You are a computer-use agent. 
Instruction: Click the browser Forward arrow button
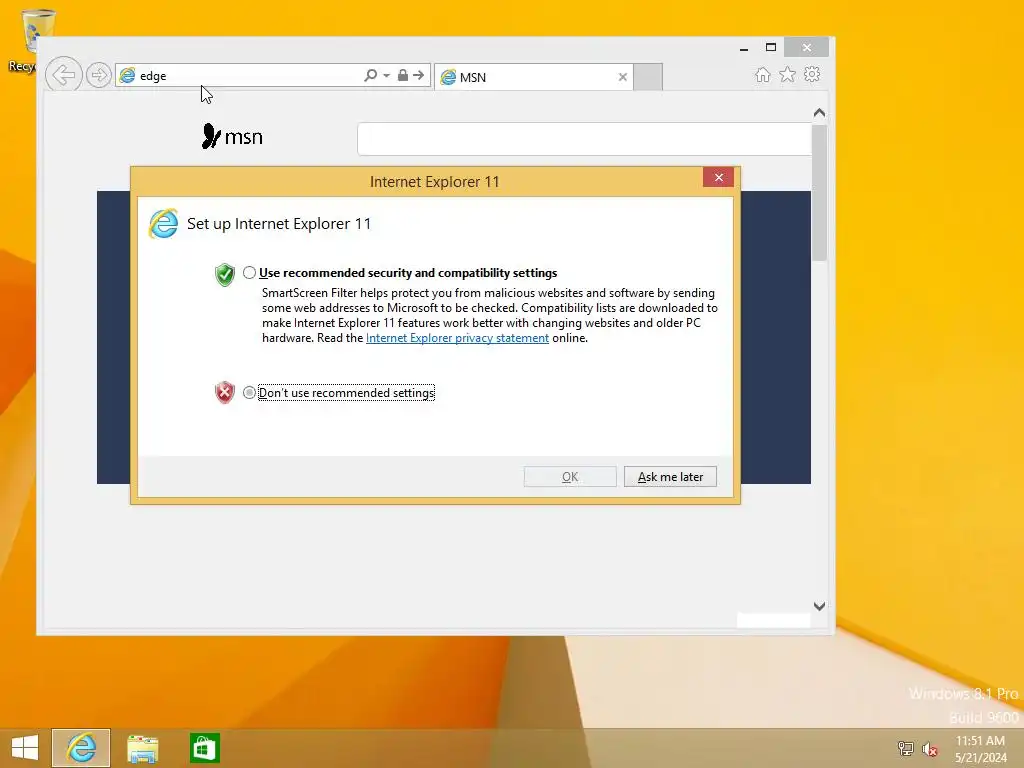click(99, 75)
